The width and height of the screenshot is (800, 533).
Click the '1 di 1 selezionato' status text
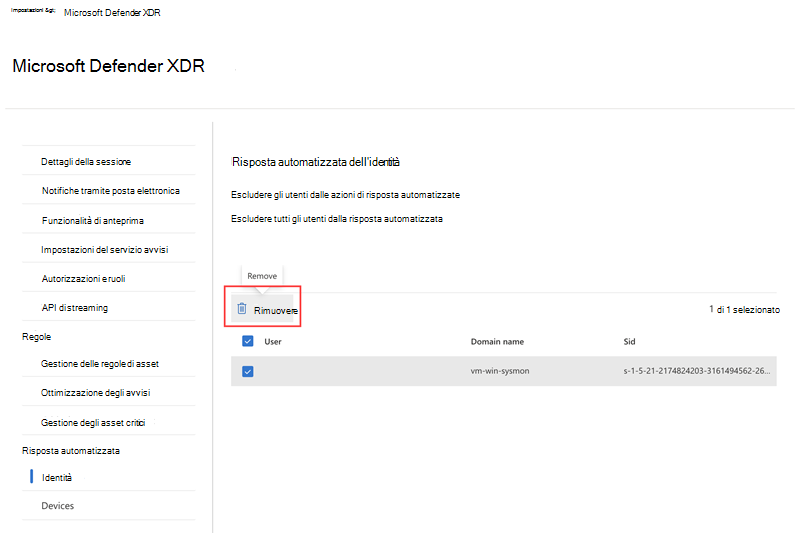pos(744,310)
